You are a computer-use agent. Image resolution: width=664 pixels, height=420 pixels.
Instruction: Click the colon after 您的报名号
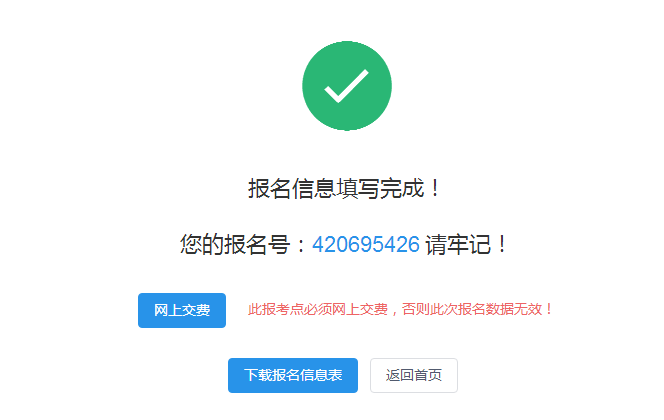click(301, 244)
